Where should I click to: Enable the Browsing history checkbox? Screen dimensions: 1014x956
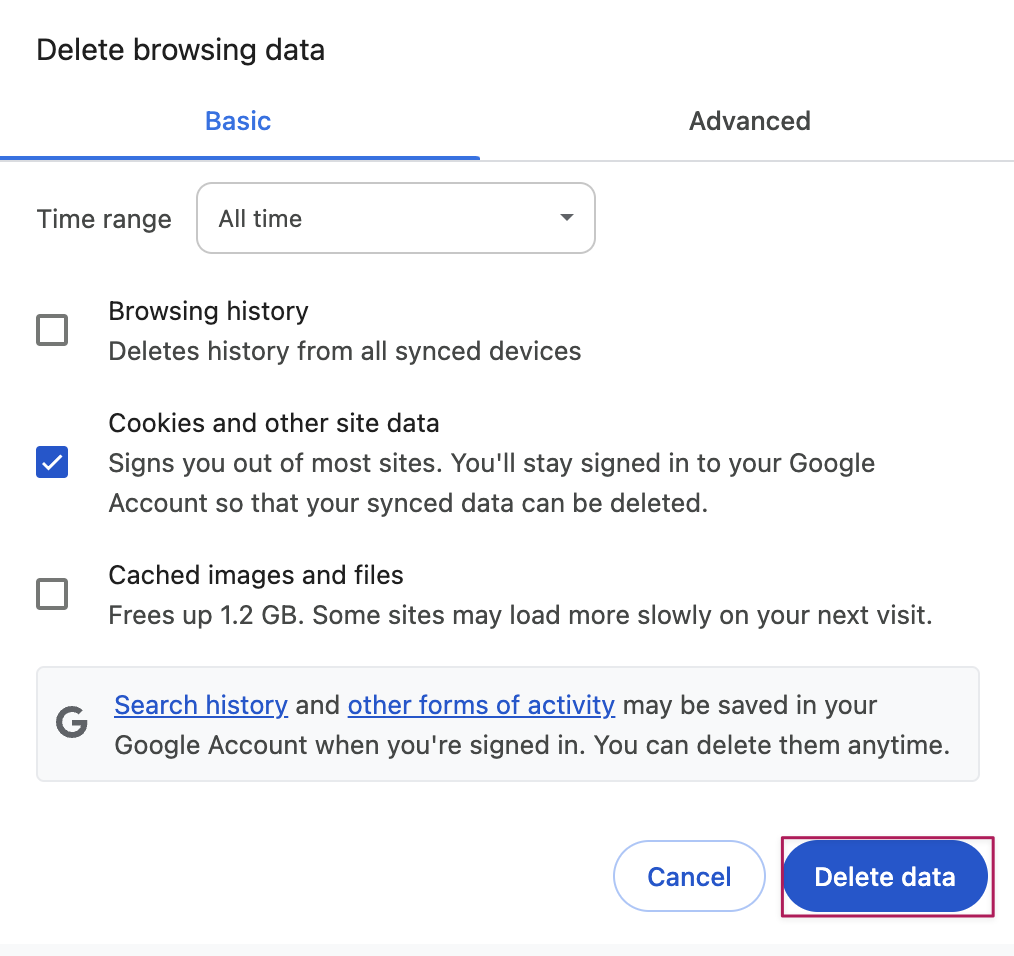point(52,330)
